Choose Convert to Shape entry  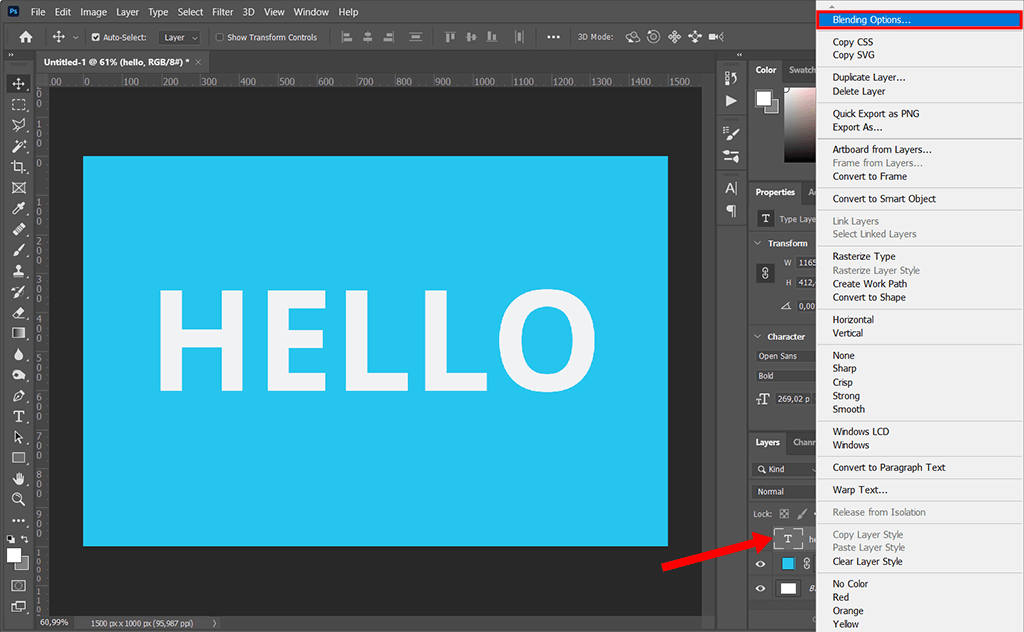[869, 297]
